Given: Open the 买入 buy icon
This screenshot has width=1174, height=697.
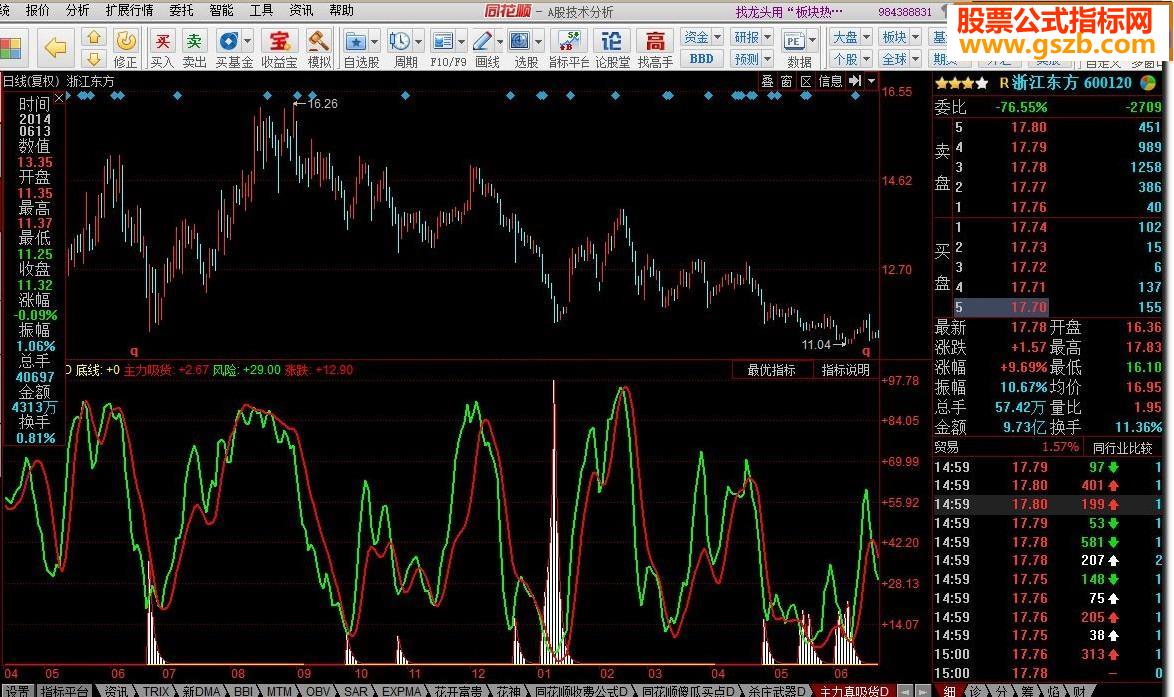Looking at the screenshot, I should [x=162, y=40].
